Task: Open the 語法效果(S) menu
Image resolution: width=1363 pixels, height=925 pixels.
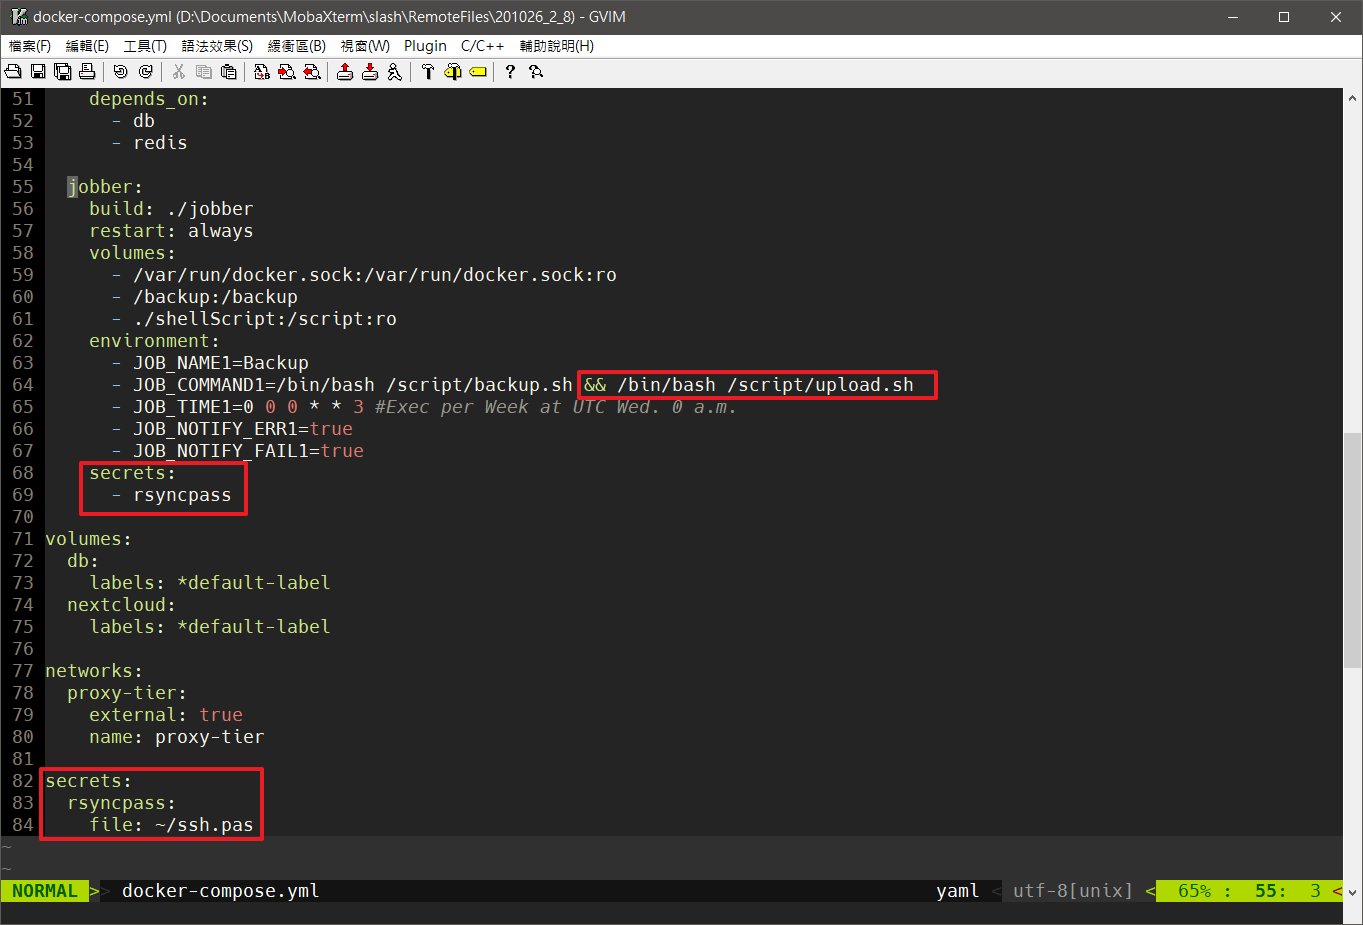Action: 217,46
